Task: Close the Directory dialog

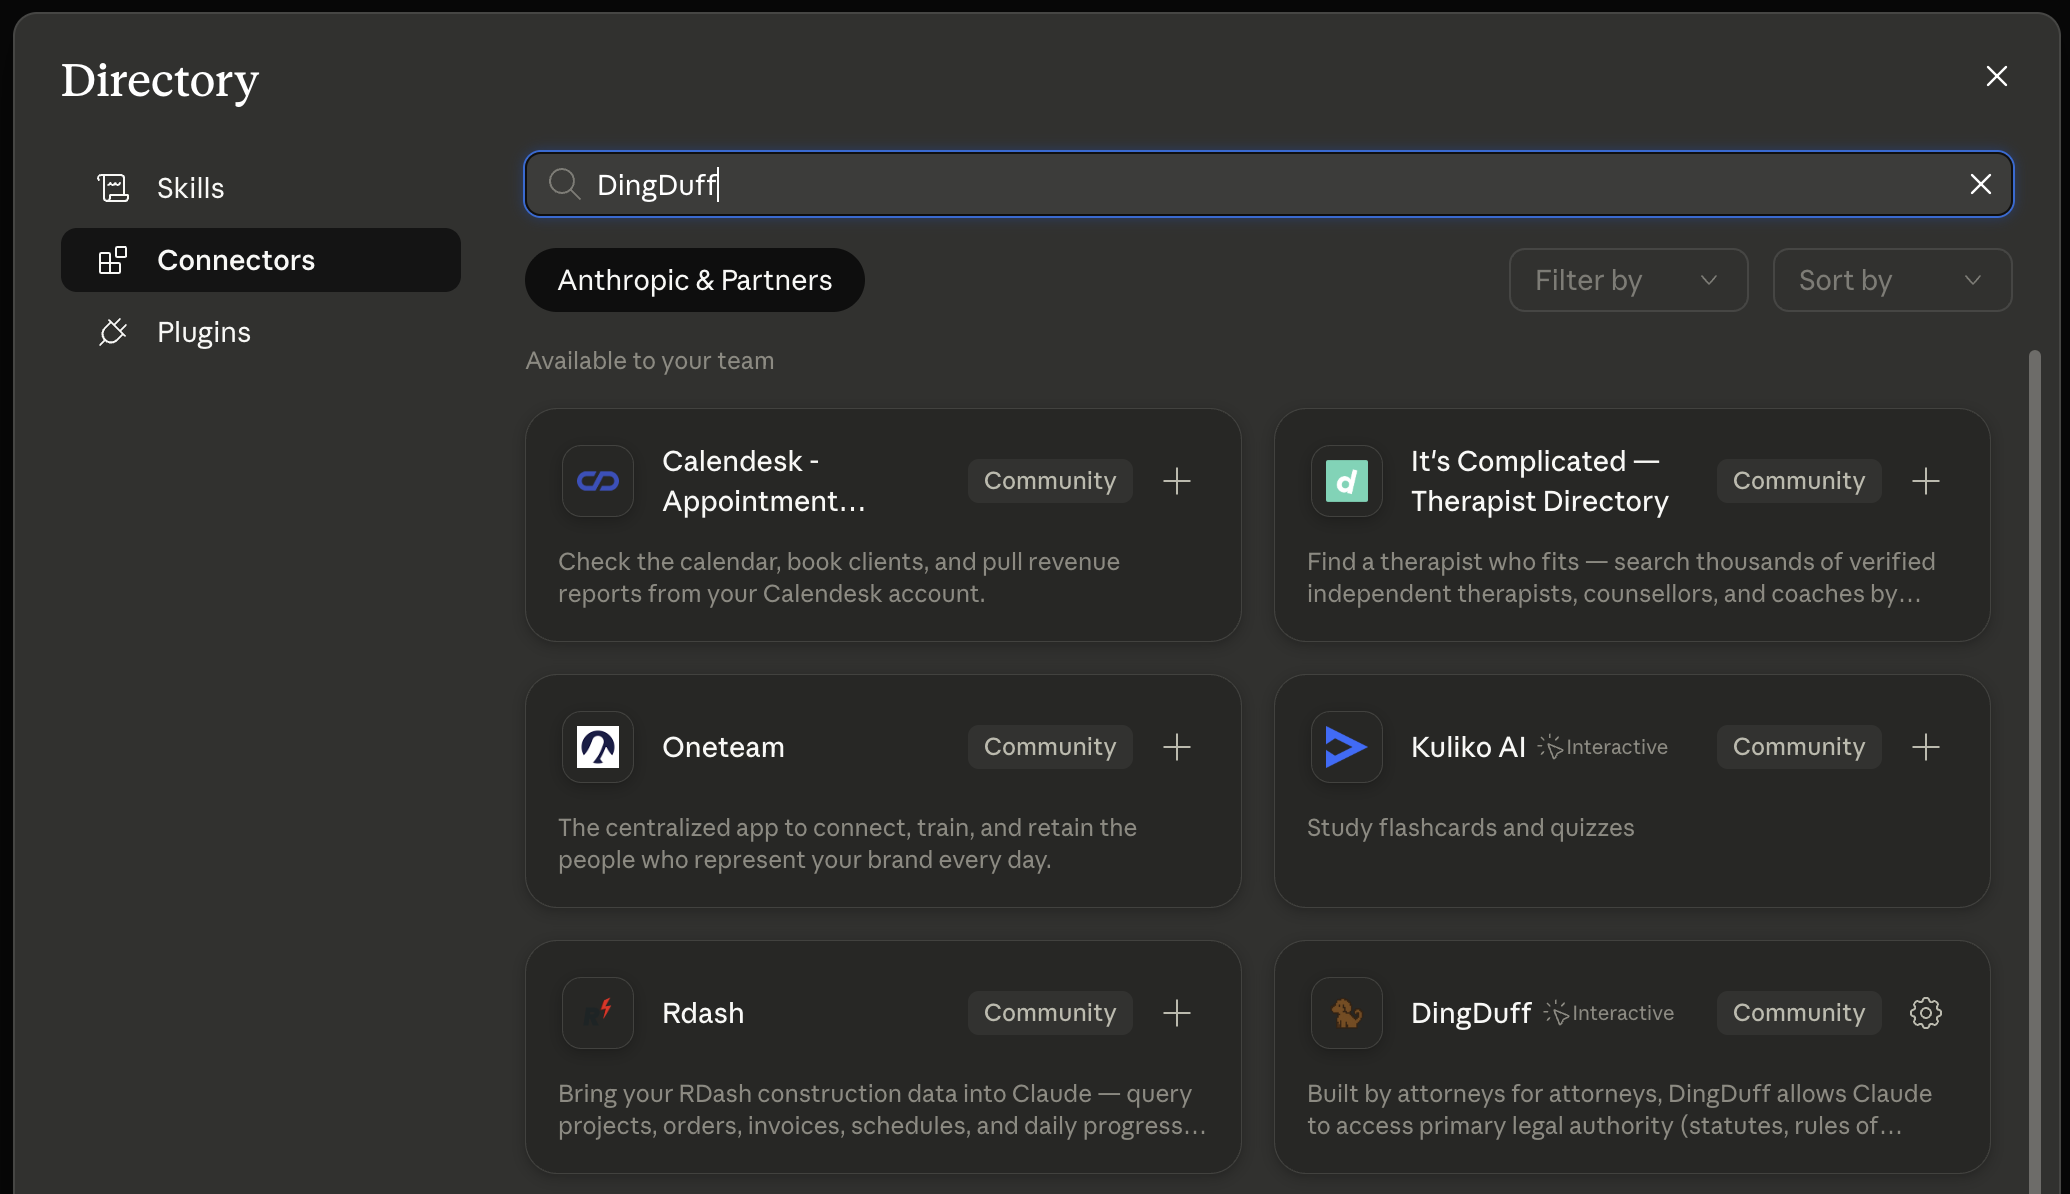Action: [x=1996, y=76]
